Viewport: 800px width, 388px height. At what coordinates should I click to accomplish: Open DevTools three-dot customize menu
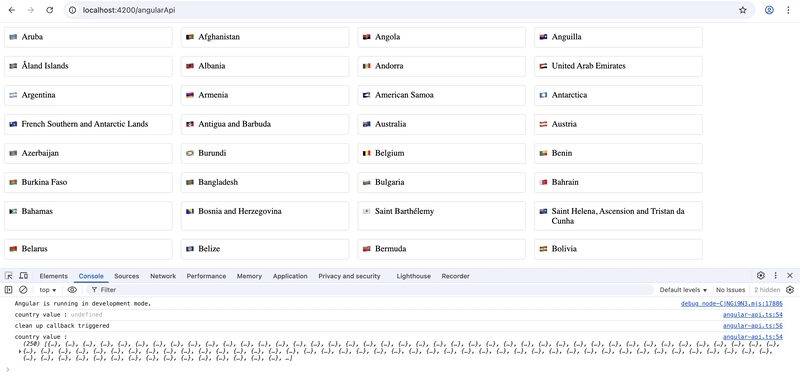(x=776, y=276)
